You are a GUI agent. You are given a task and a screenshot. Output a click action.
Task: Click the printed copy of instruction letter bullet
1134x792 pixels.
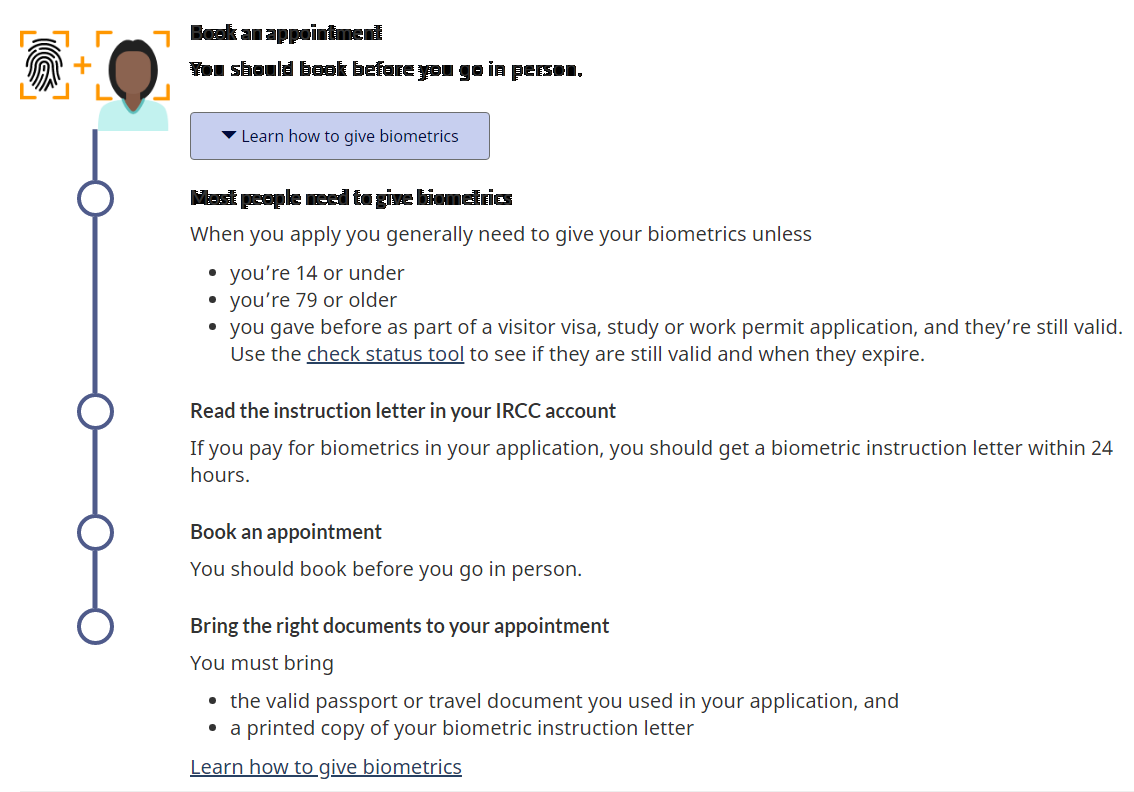(461, 728)
